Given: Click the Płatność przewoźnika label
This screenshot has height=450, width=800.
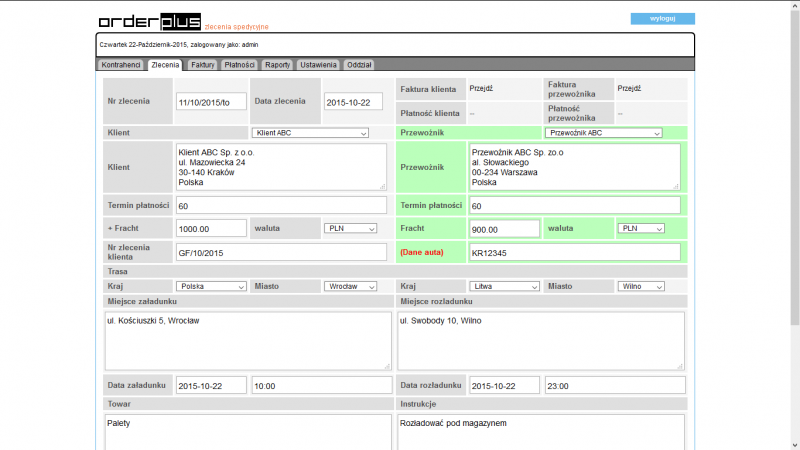Looking at the screenshot, I should coord(571,113).
